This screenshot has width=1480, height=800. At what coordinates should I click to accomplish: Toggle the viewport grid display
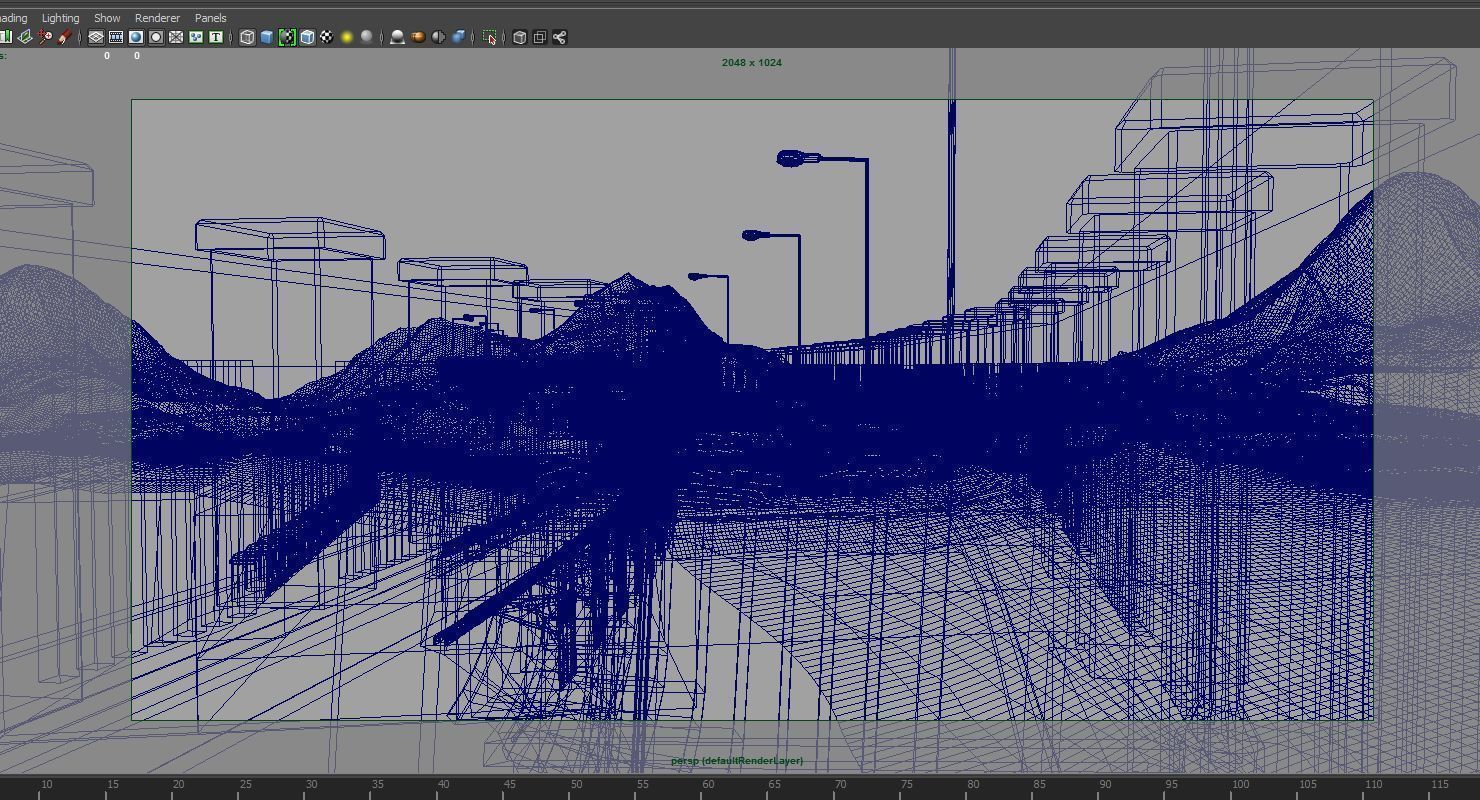point(96,37)
